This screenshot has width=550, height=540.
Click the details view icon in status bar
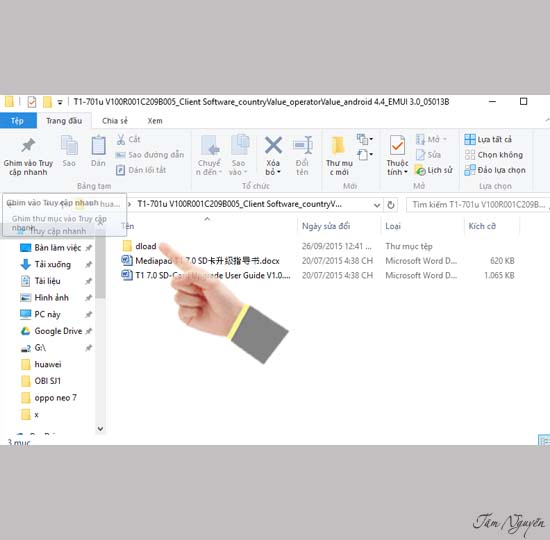544,440
